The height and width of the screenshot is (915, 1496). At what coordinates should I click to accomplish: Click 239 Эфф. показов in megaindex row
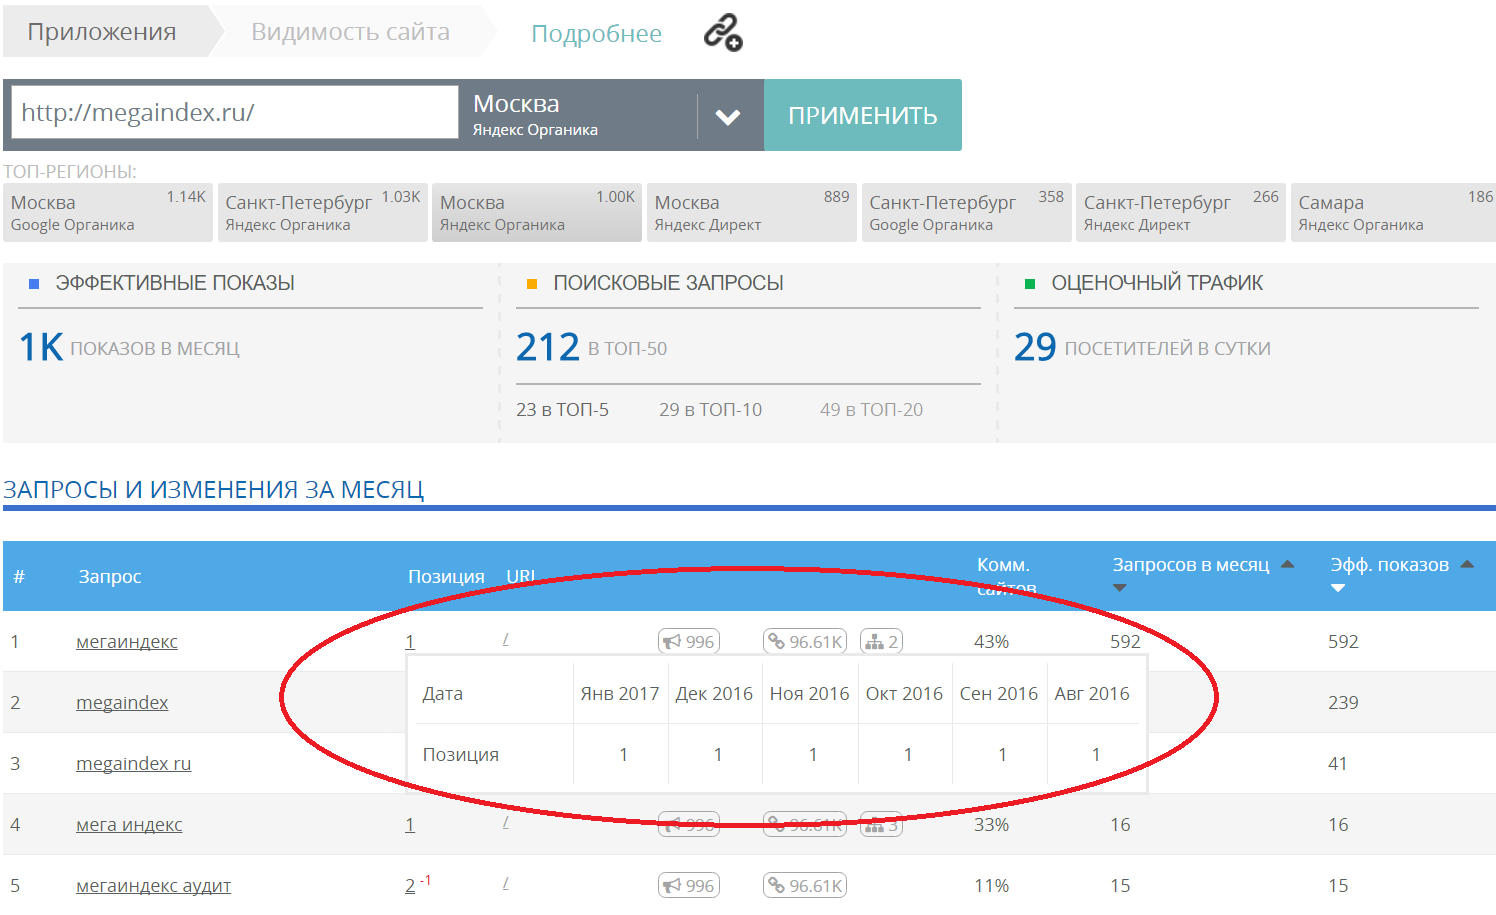tap(1343, 703)
